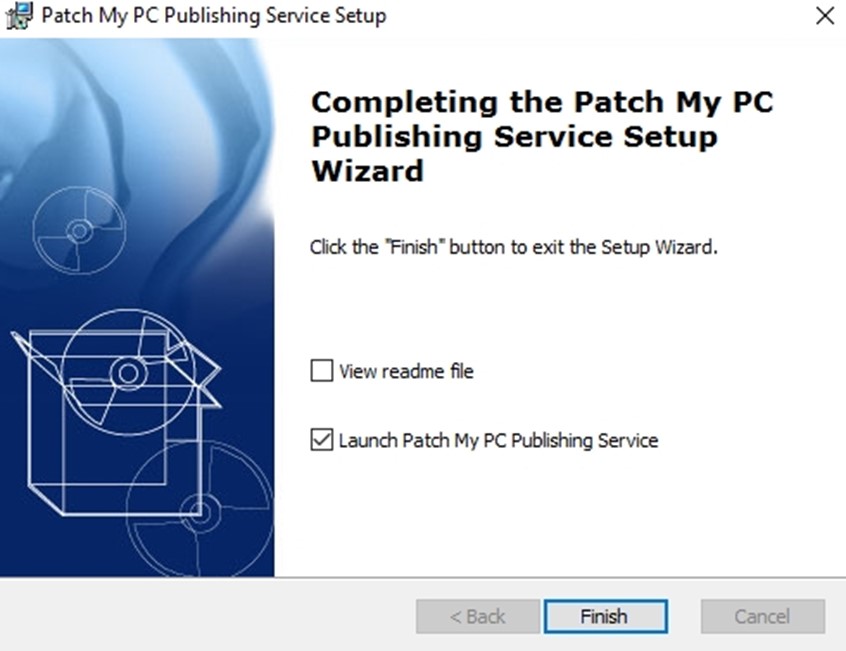846x651 pixels.
Task: Click the disabled Cancel button
Action: click(x=763, y=616)
